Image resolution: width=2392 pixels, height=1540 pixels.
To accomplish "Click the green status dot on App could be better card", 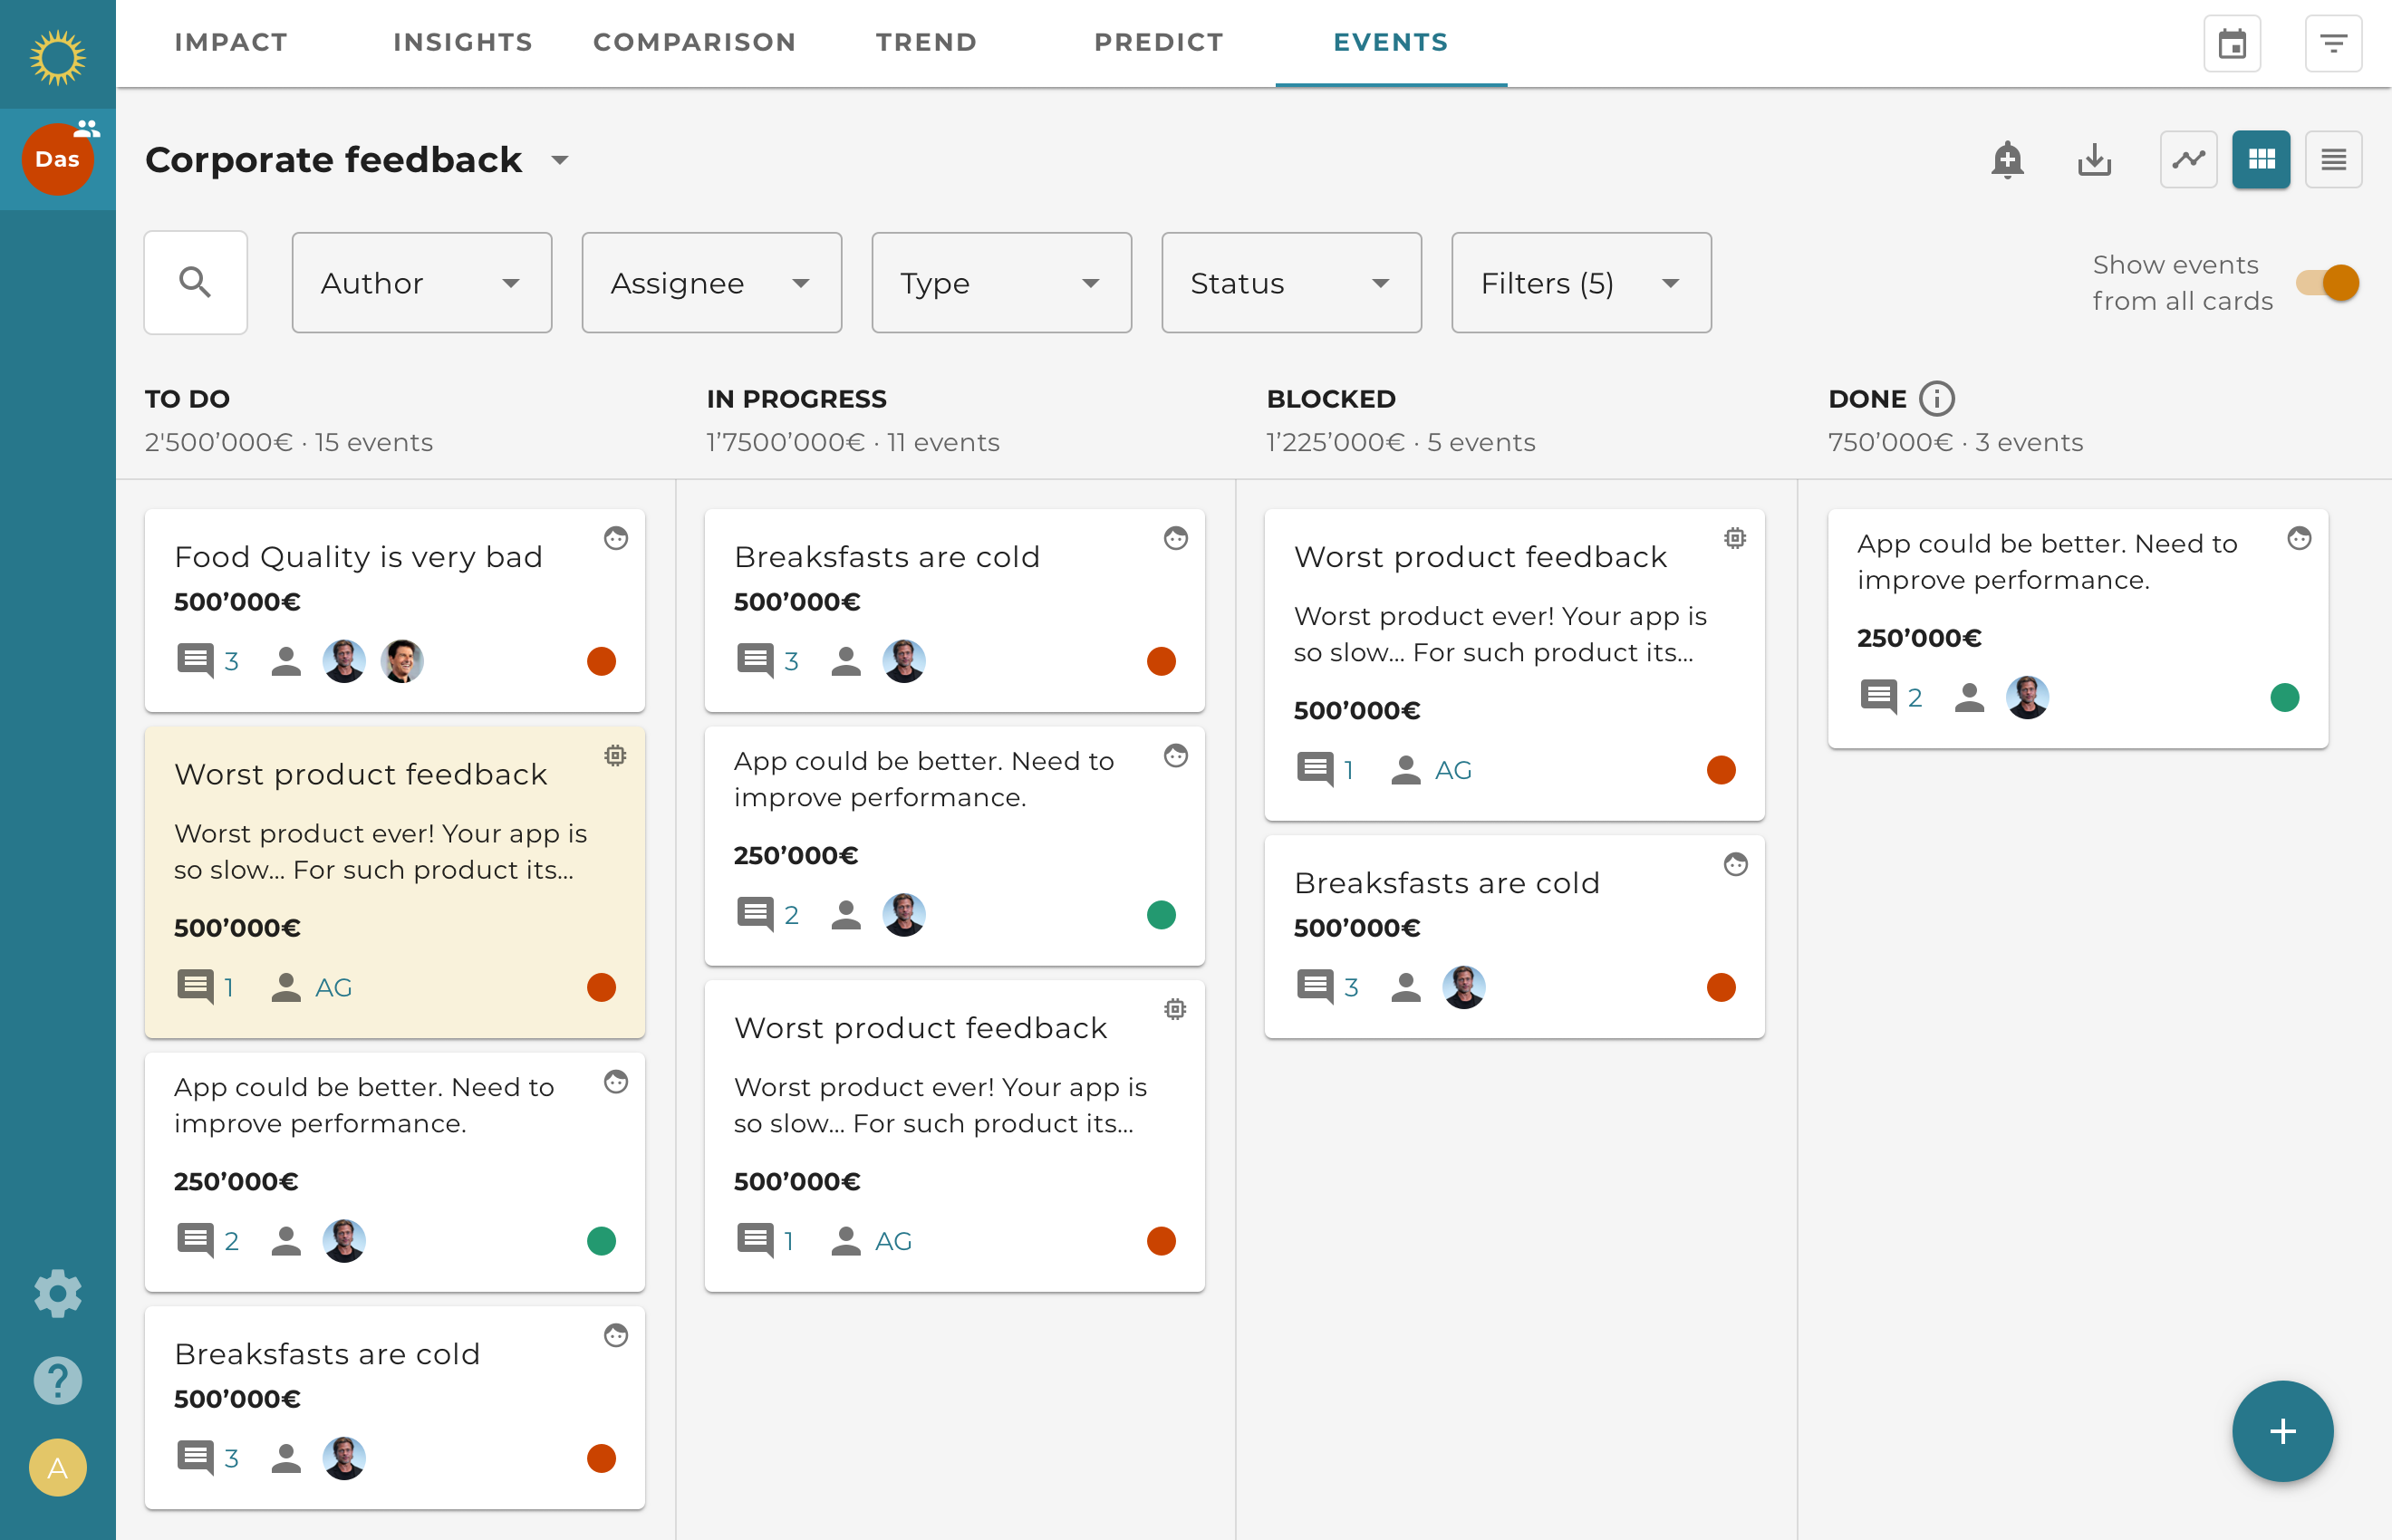I will 1160,913.
